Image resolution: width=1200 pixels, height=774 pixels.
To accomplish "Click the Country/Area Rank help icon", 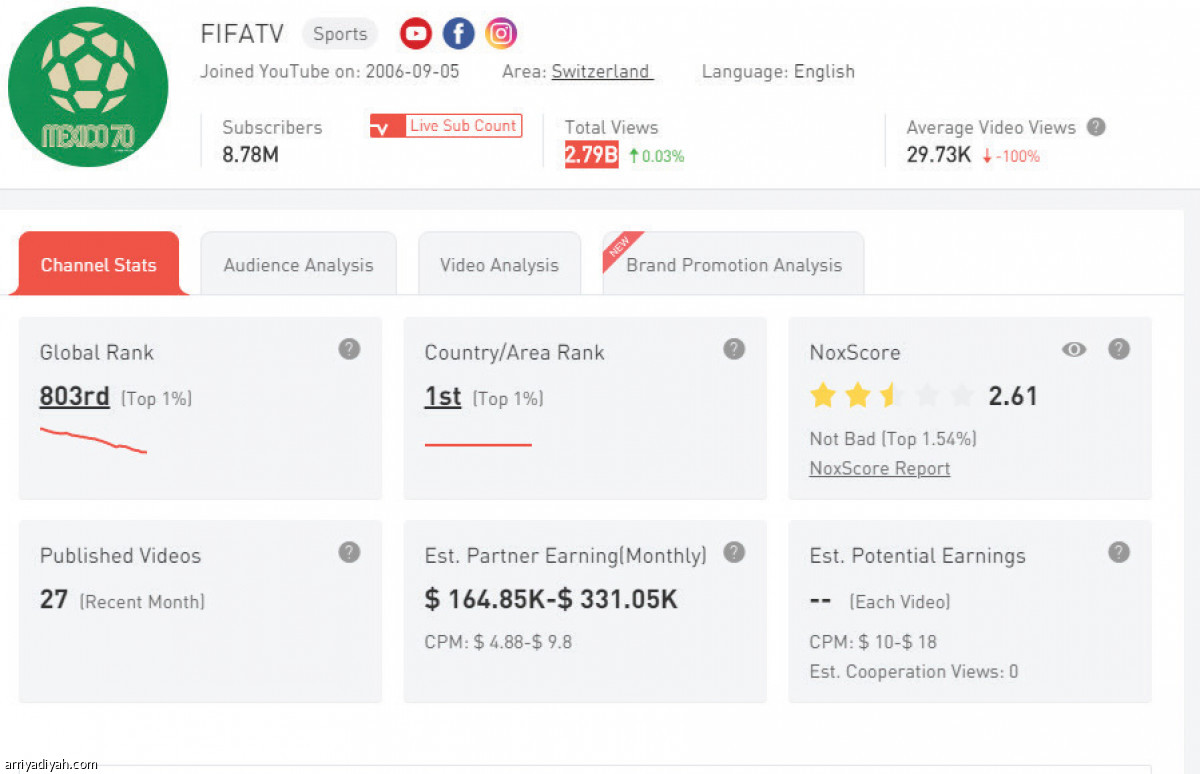I will click(x=734, y=349).
